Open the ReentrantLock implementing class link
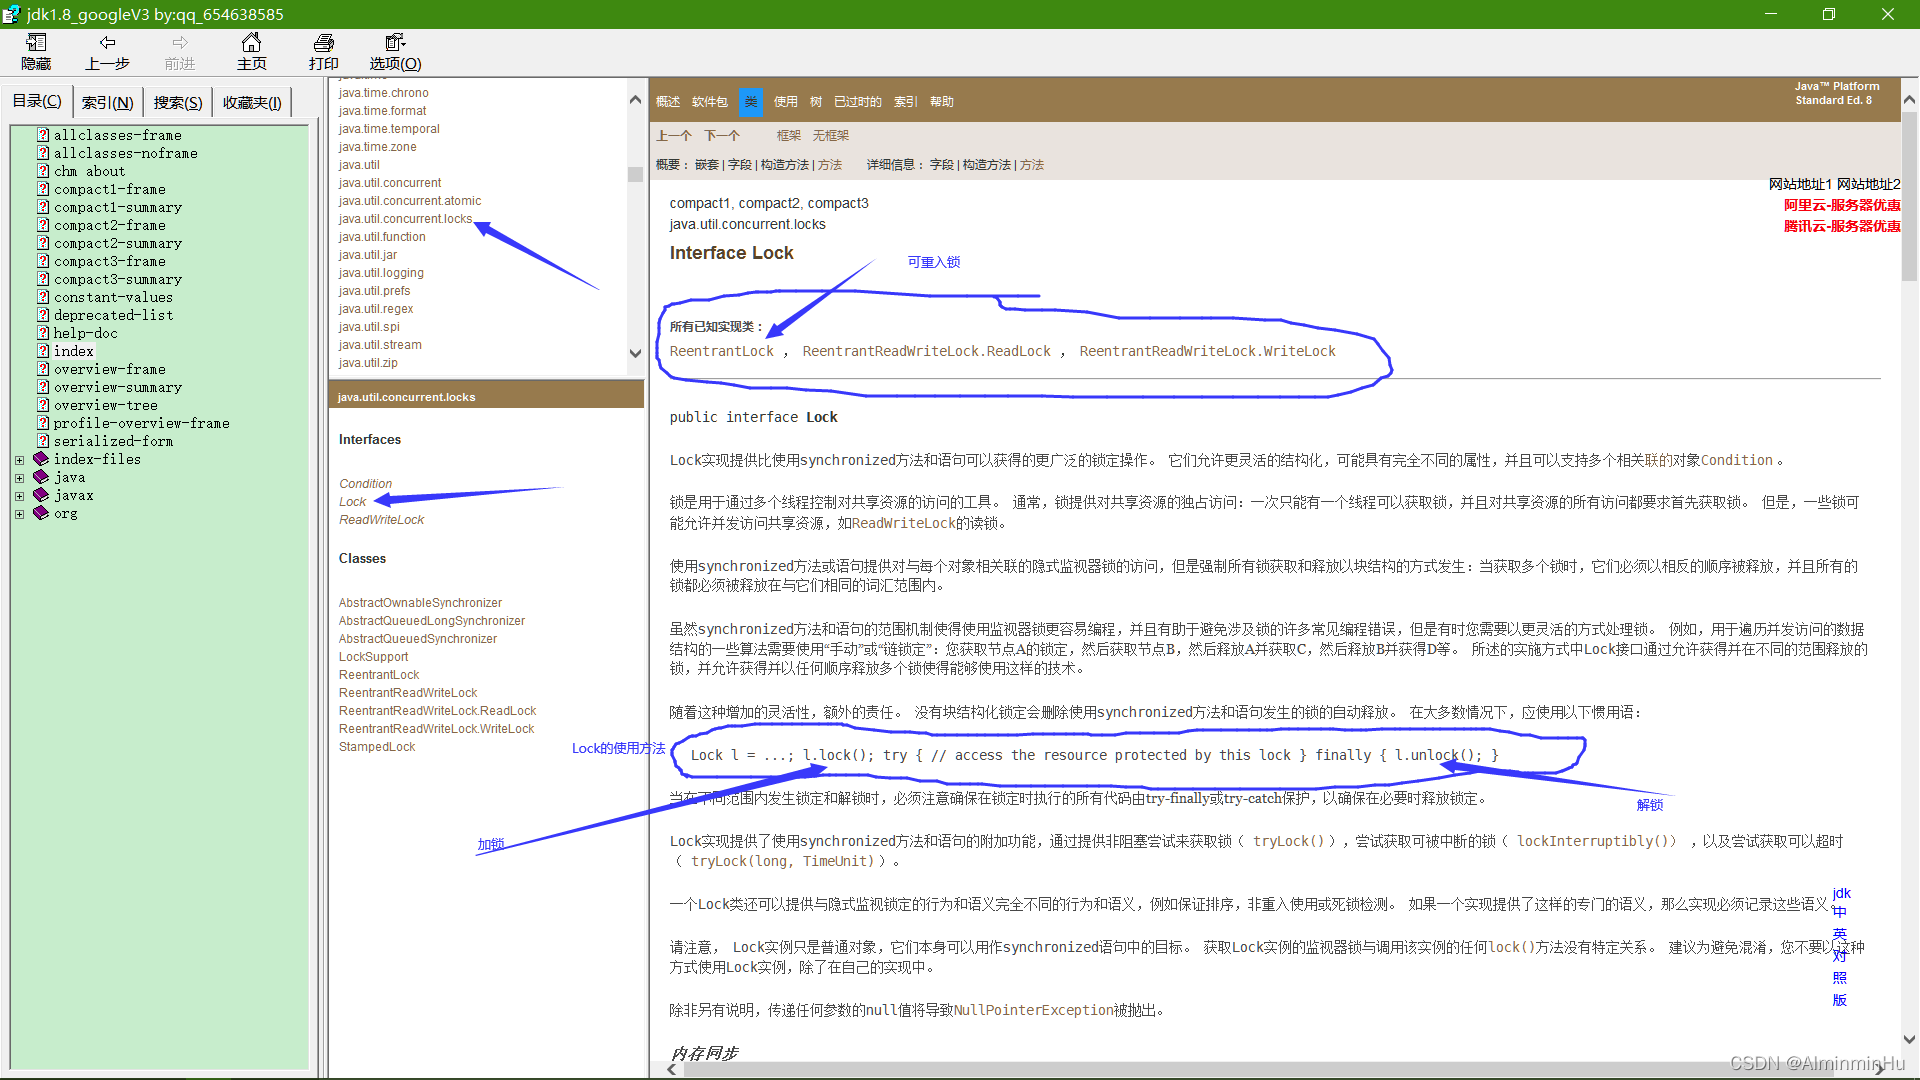 pos(721,351)
